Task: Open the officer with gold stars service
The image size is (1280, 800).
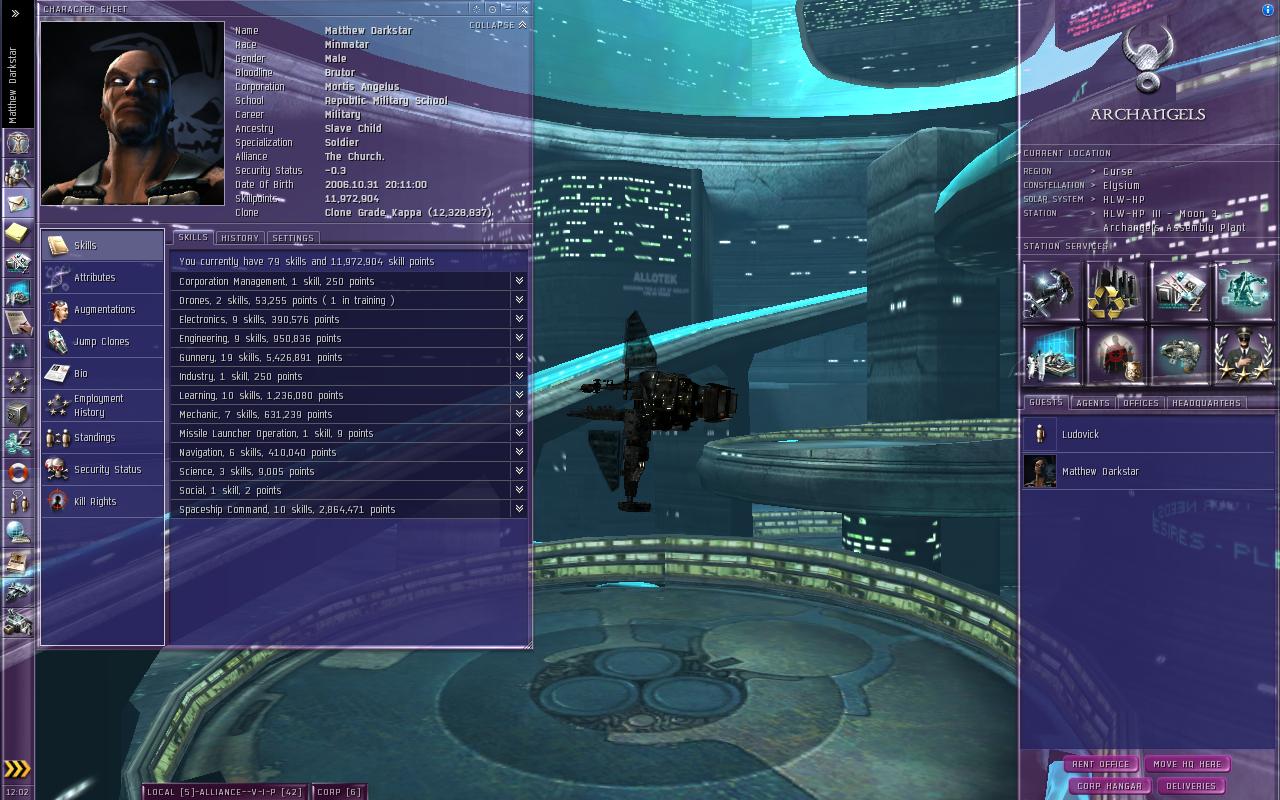Action: pyautogui.click(x=1244, y=355)
